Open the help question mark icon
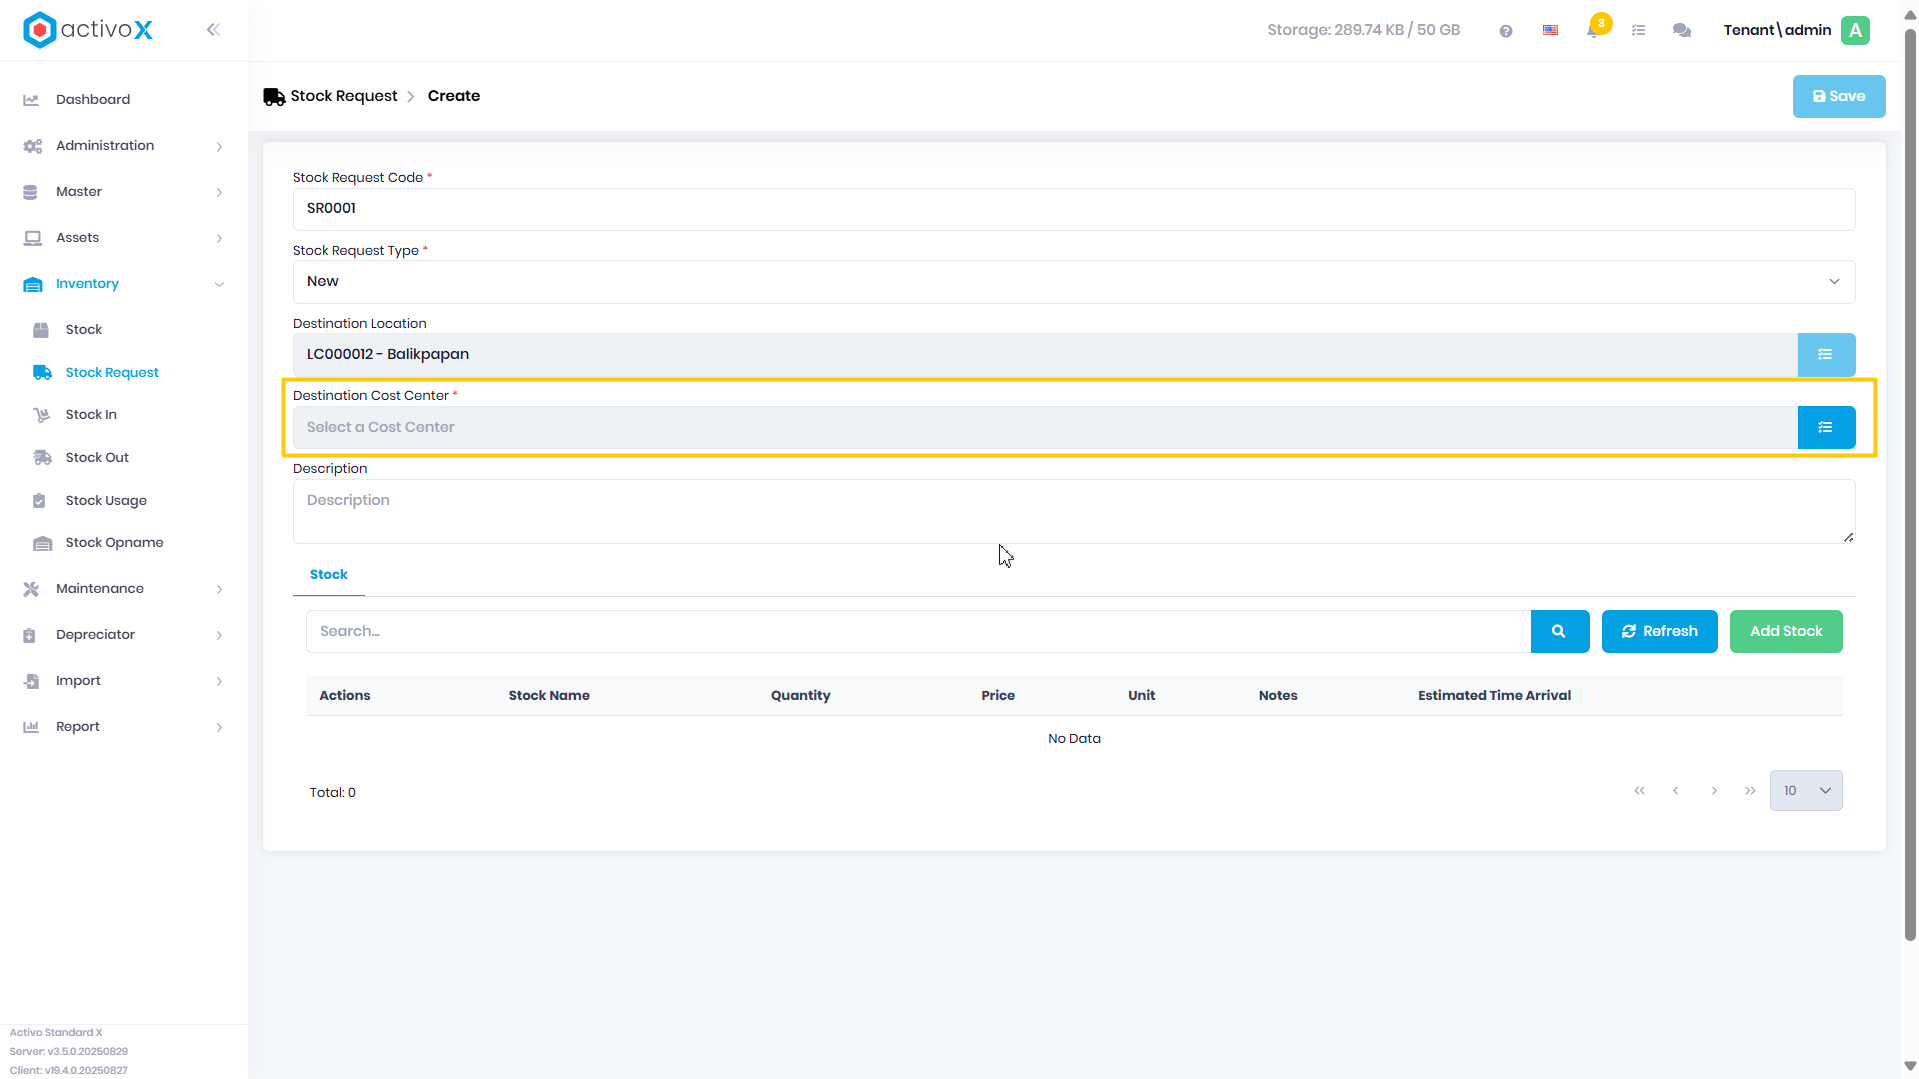This screenshot has height=1079, width=1919. pos(1505,31)
